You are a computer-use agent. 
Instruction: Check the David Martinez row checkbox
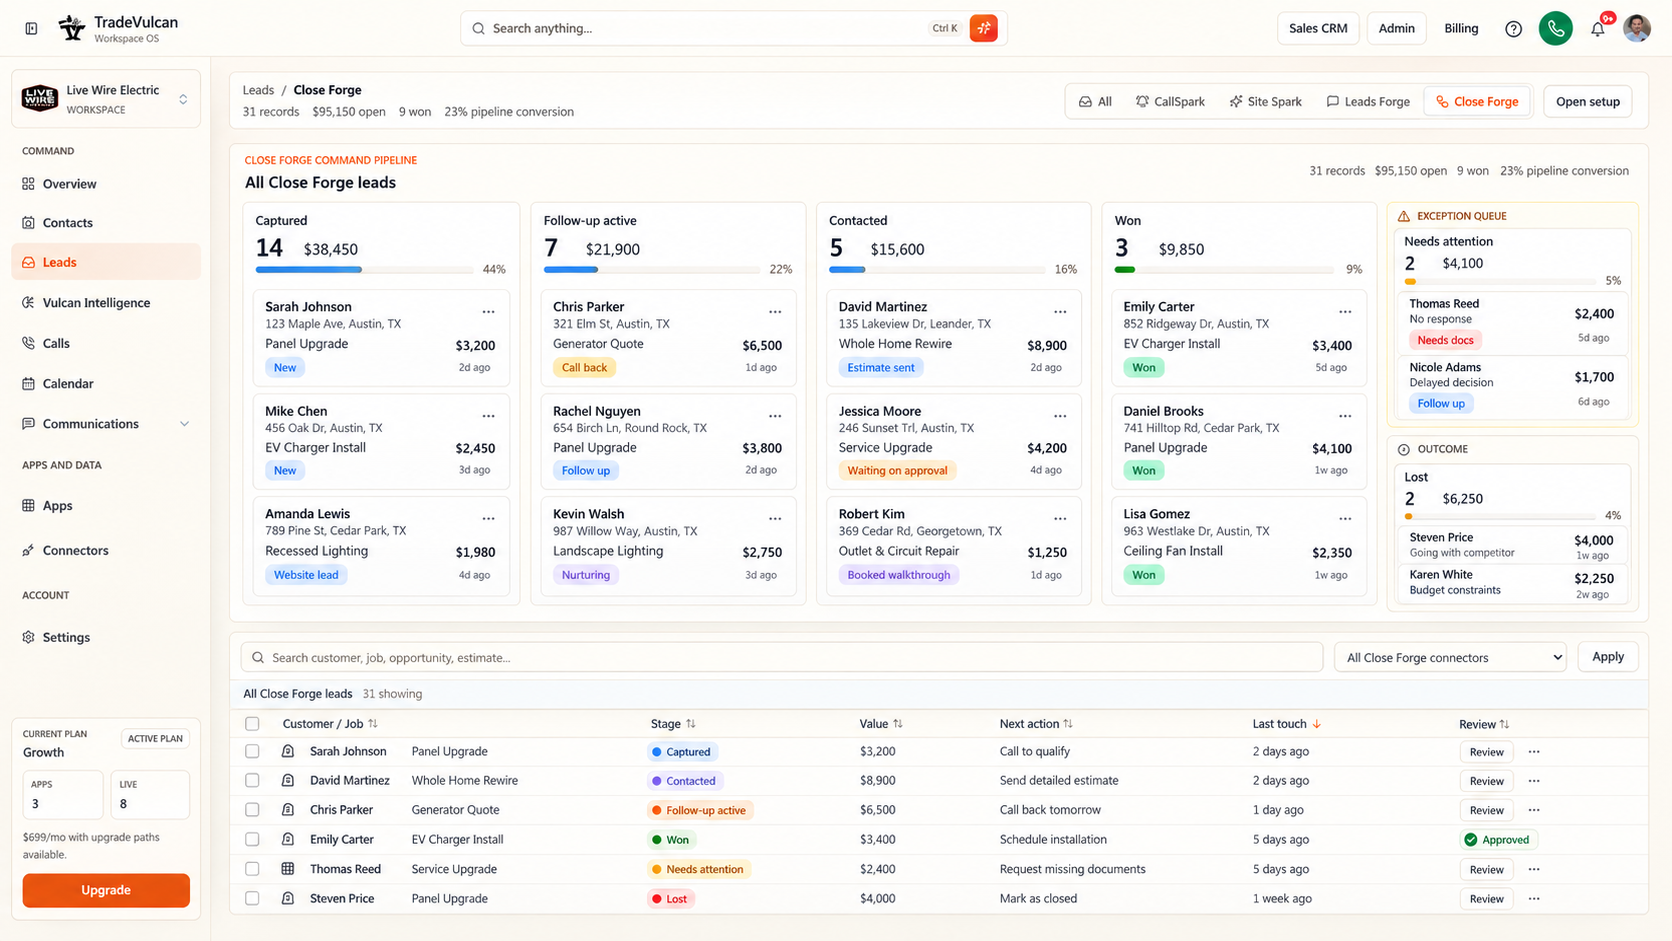(252, 781)
